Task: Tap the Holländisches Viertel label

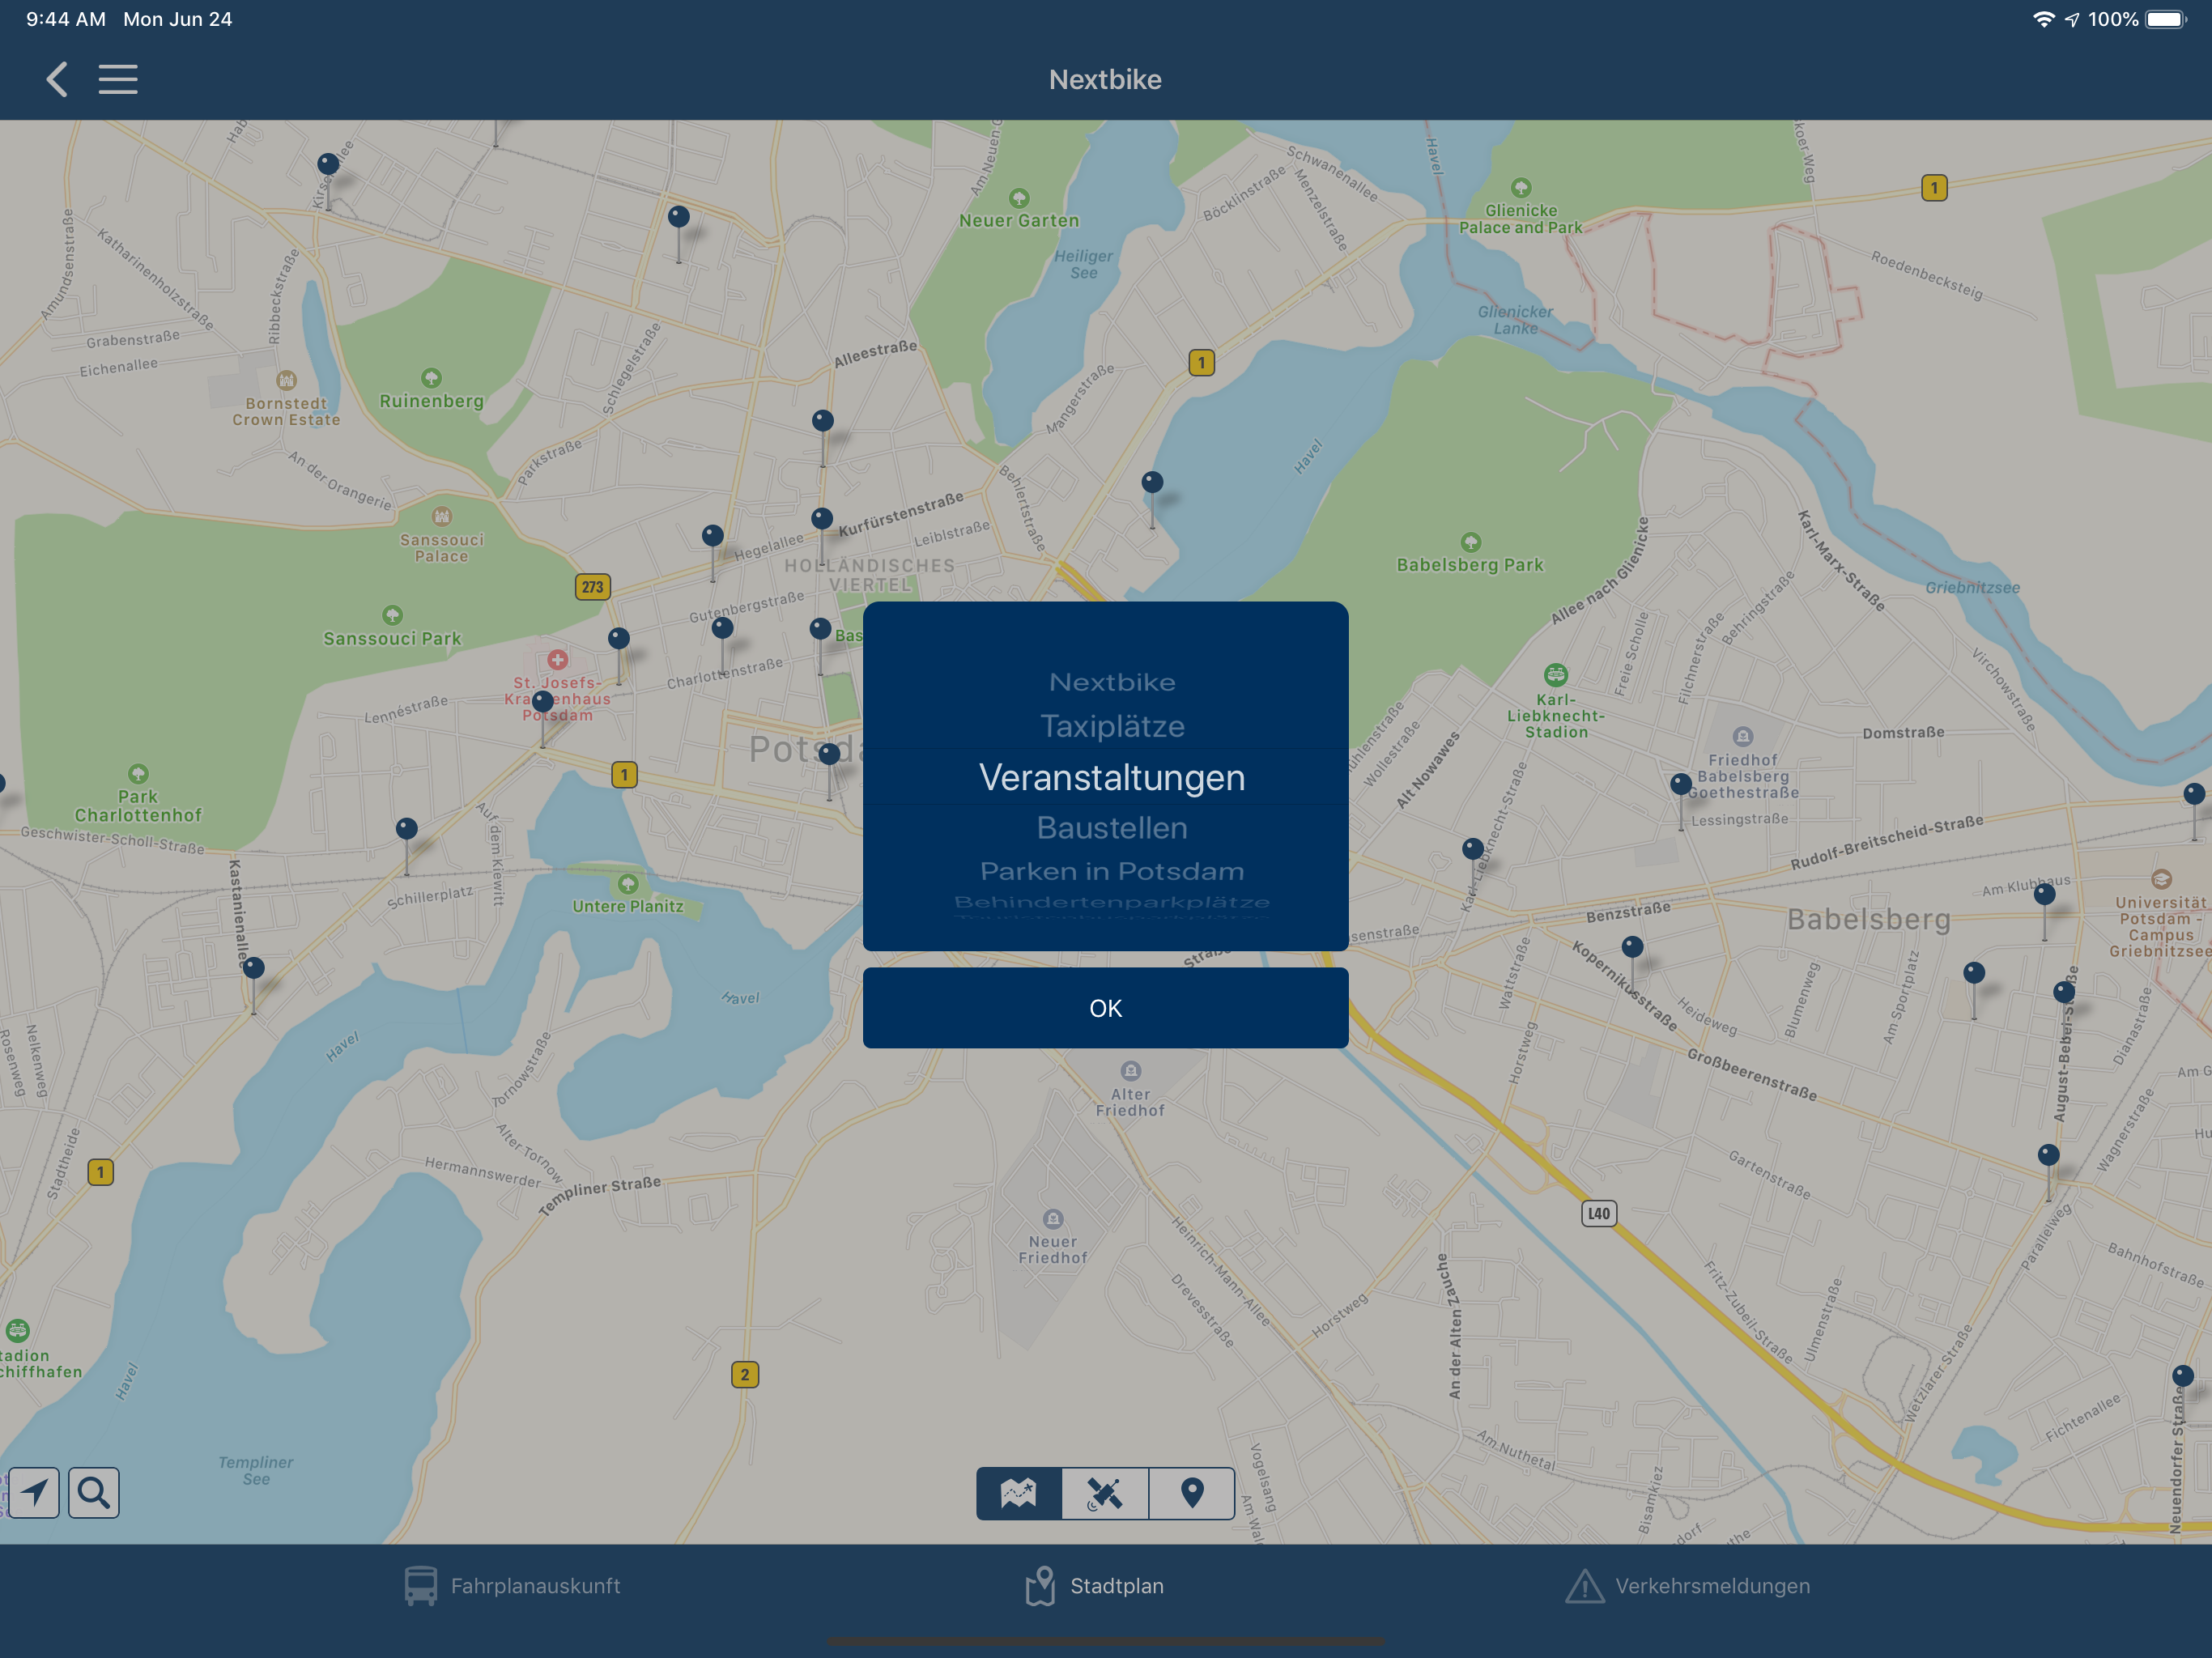Action: click(x=870, y=575)
